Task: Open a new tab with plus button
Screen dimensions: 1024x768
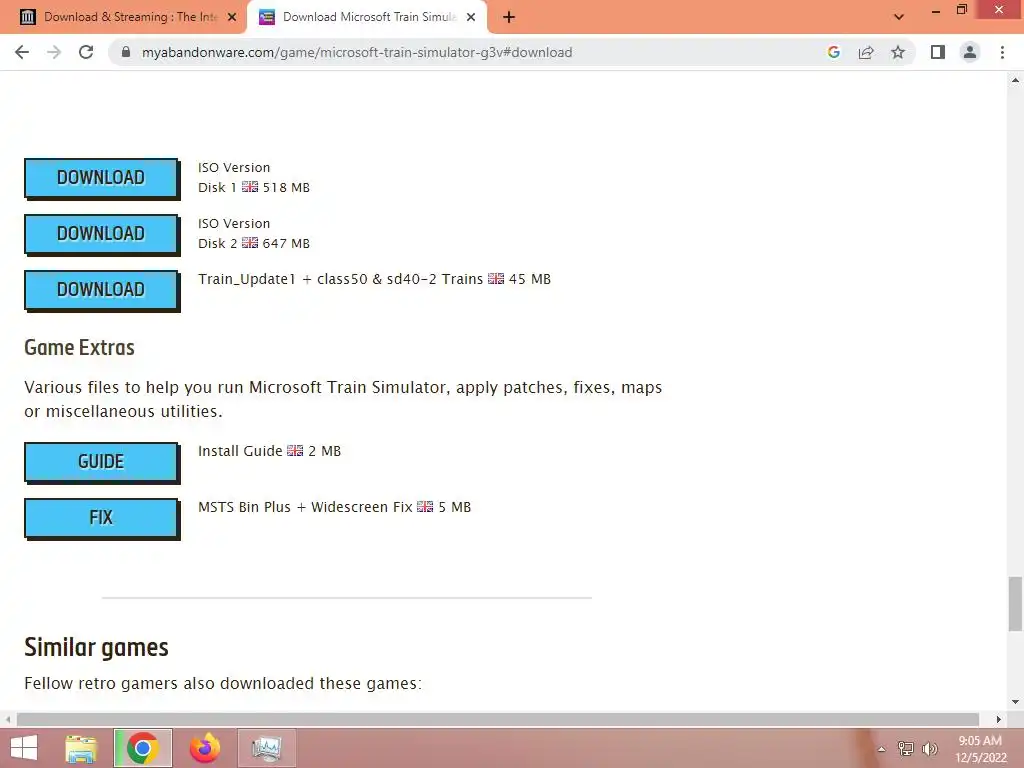Action: tap(509, 17)
